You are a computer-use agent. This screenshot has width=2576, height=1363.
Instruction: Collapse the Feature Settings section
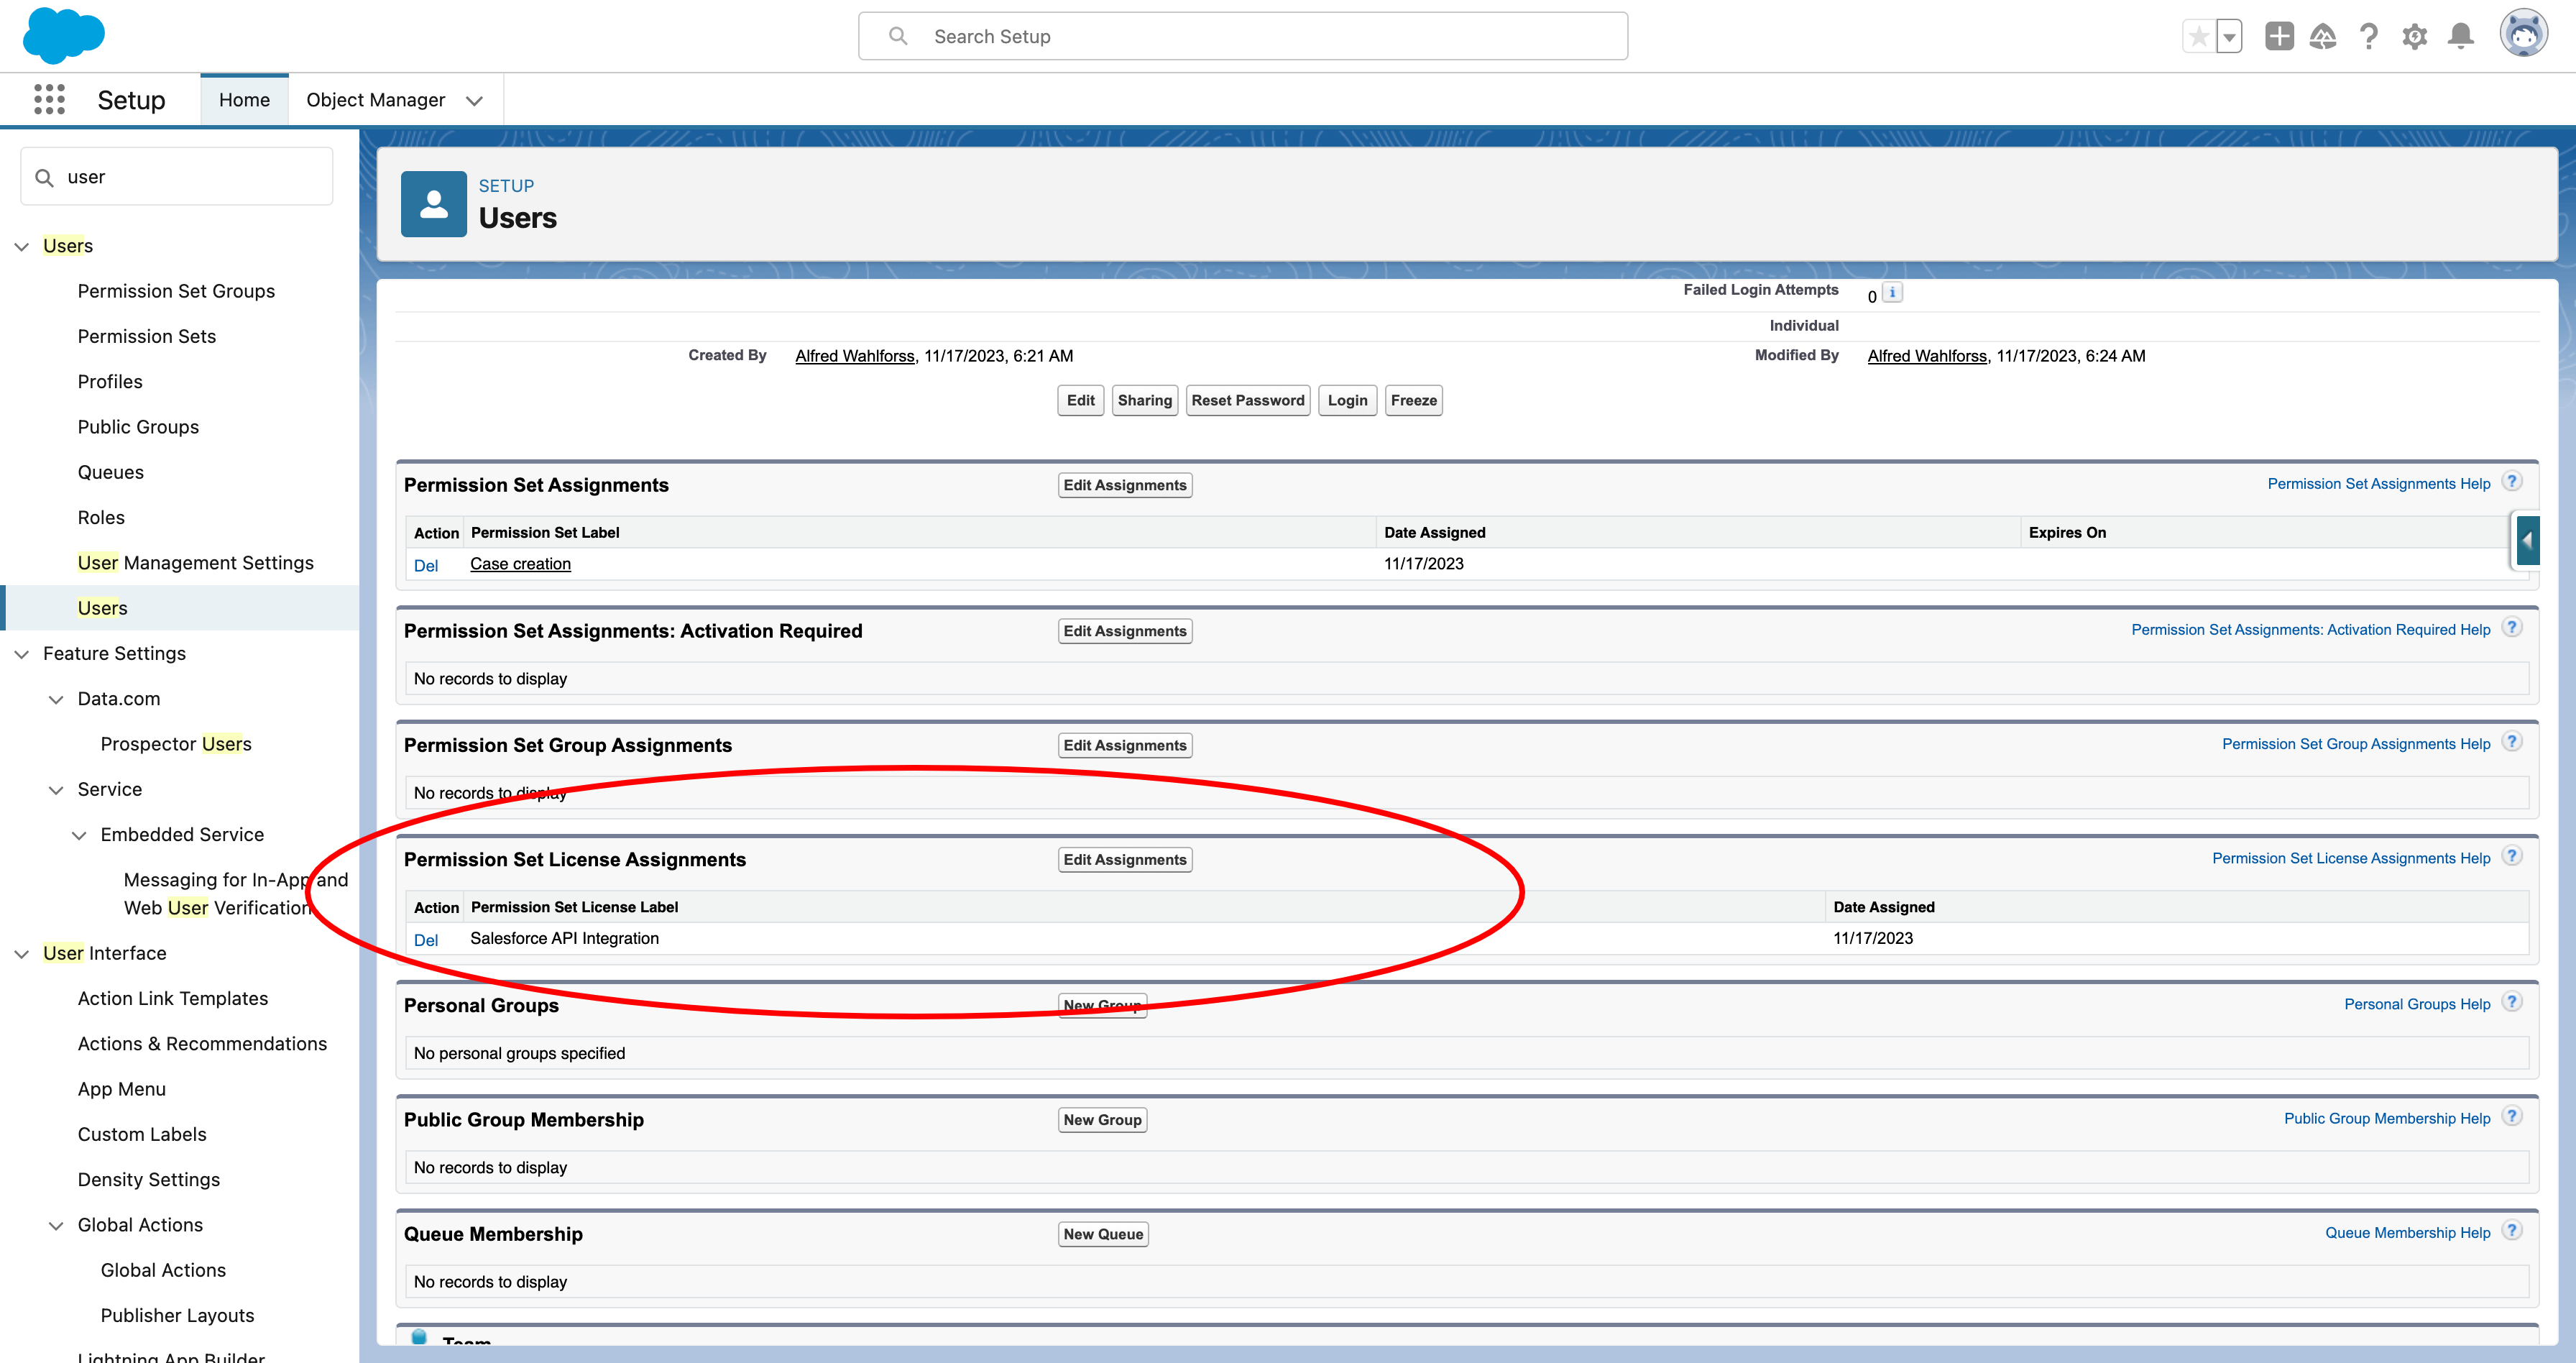point(22,654)
